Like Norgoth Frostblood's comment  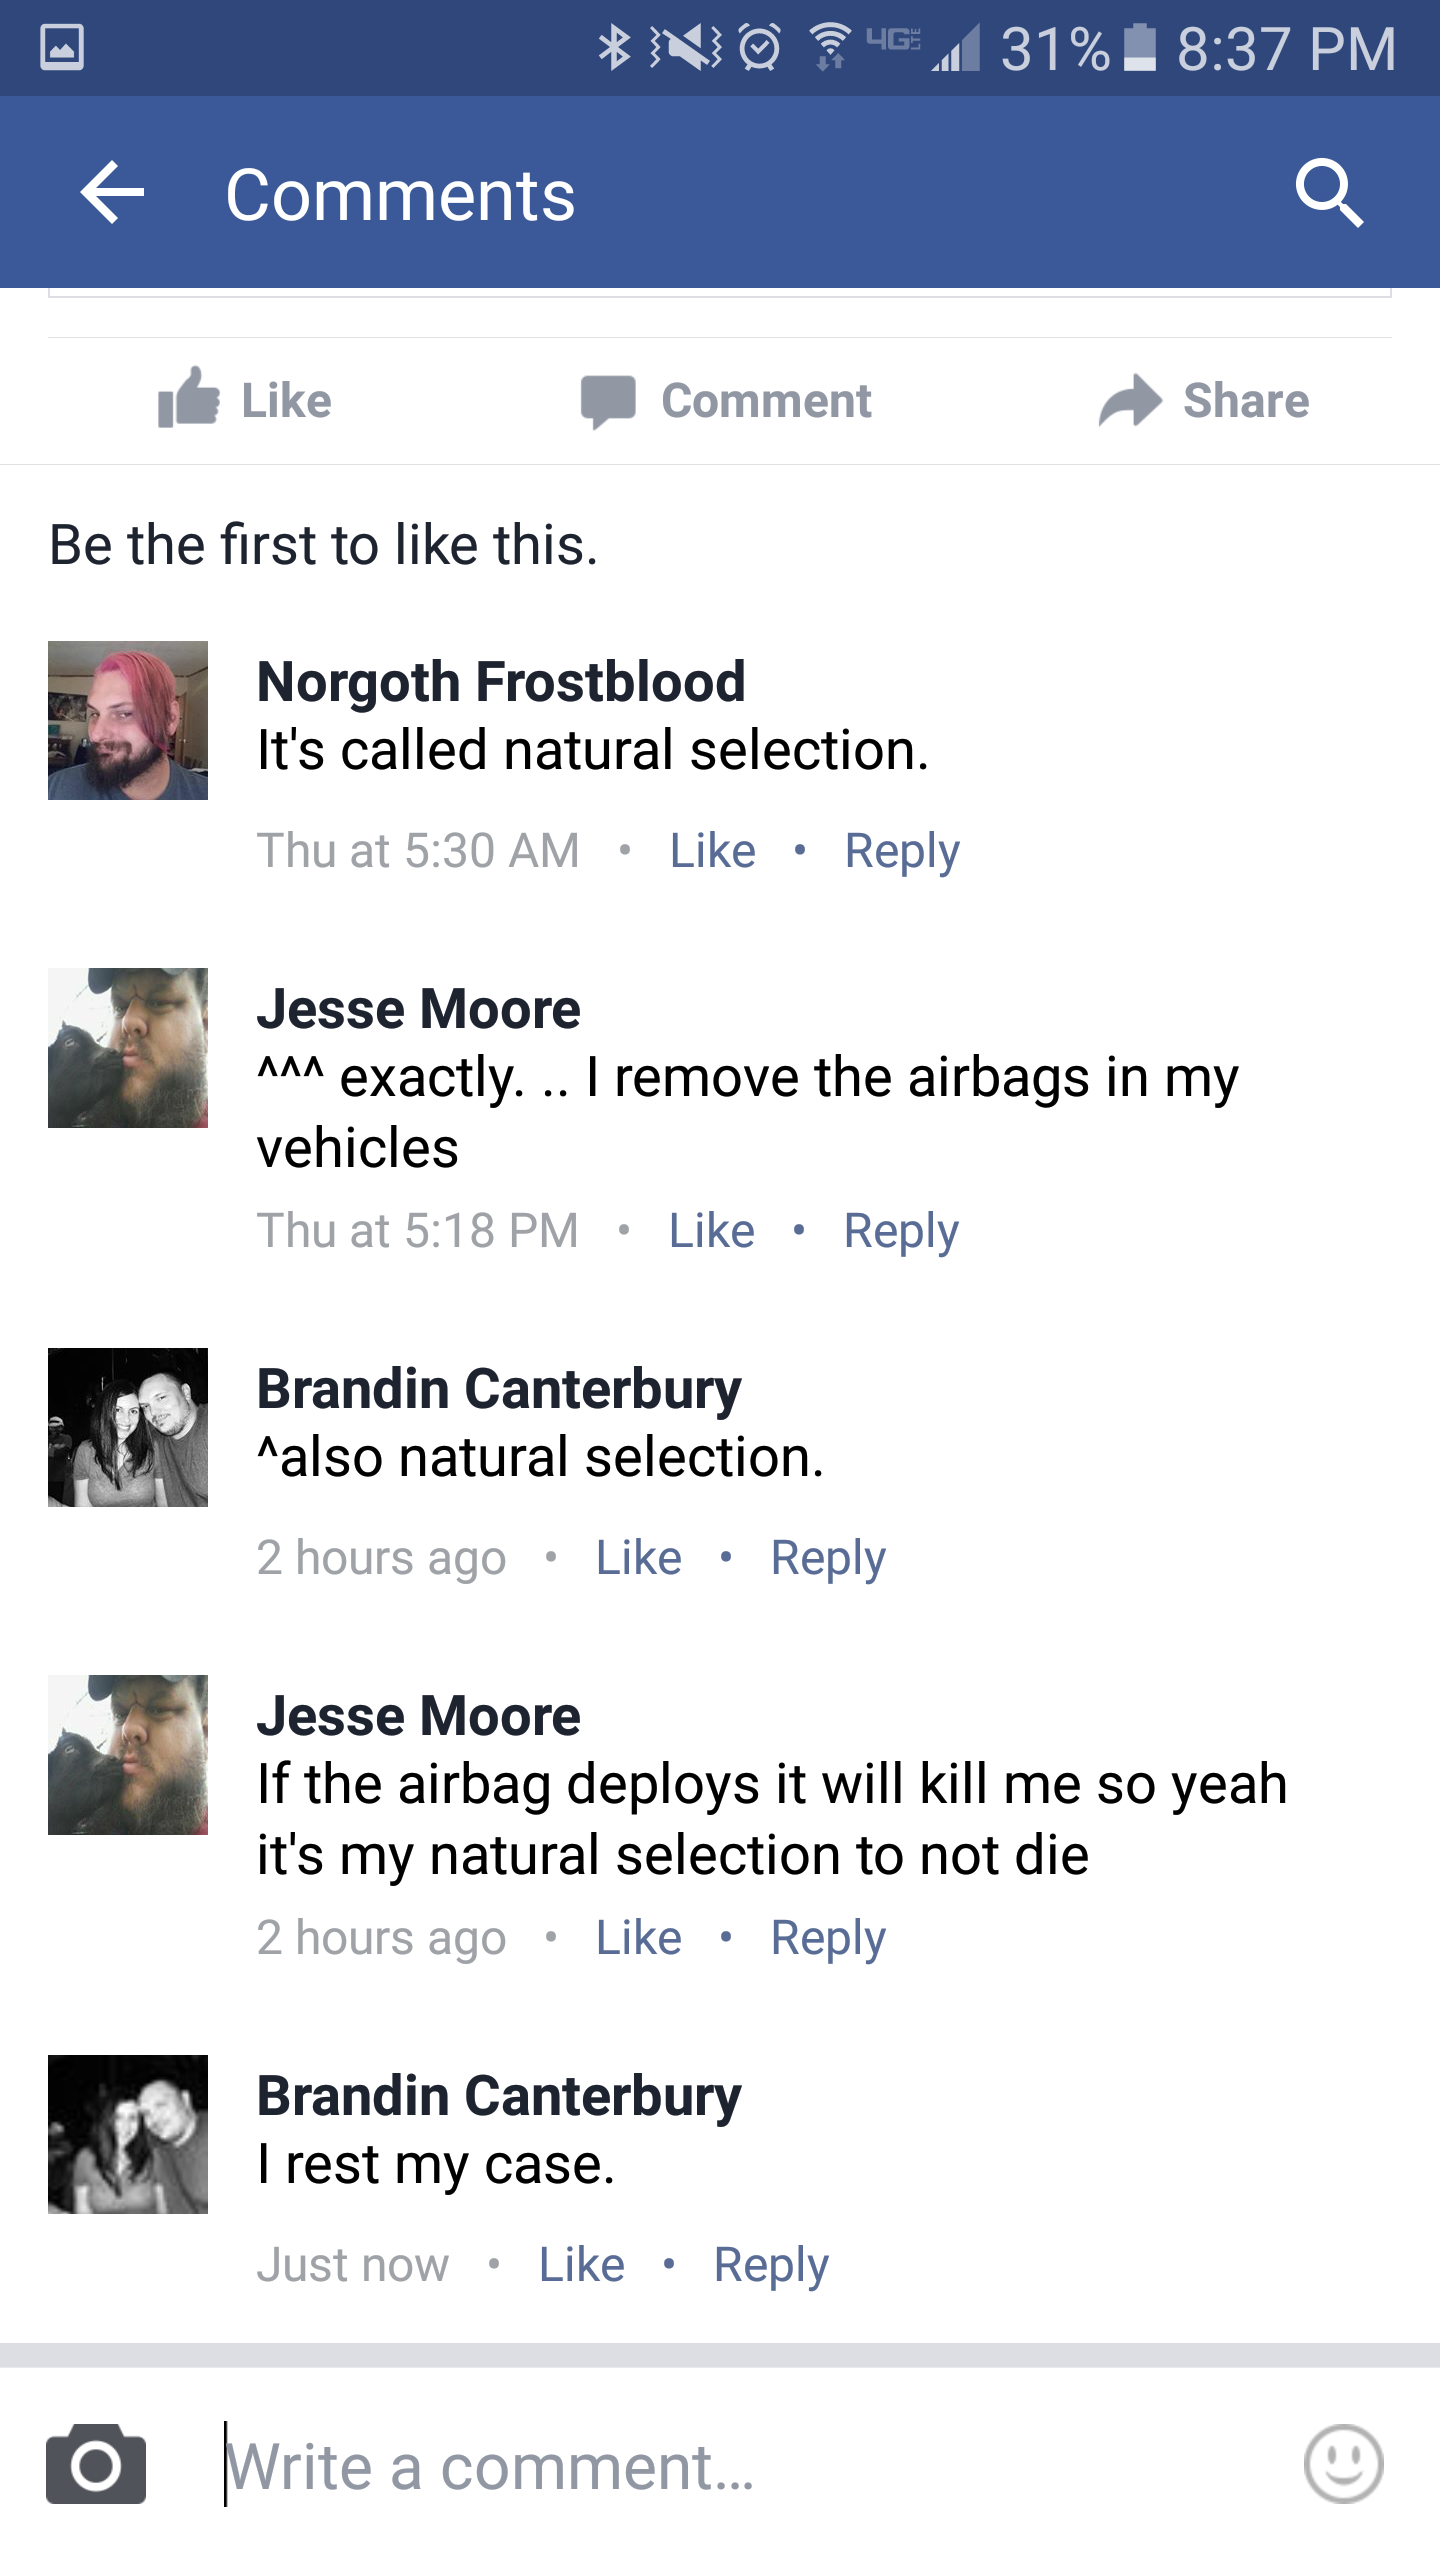tap(712, 851)
